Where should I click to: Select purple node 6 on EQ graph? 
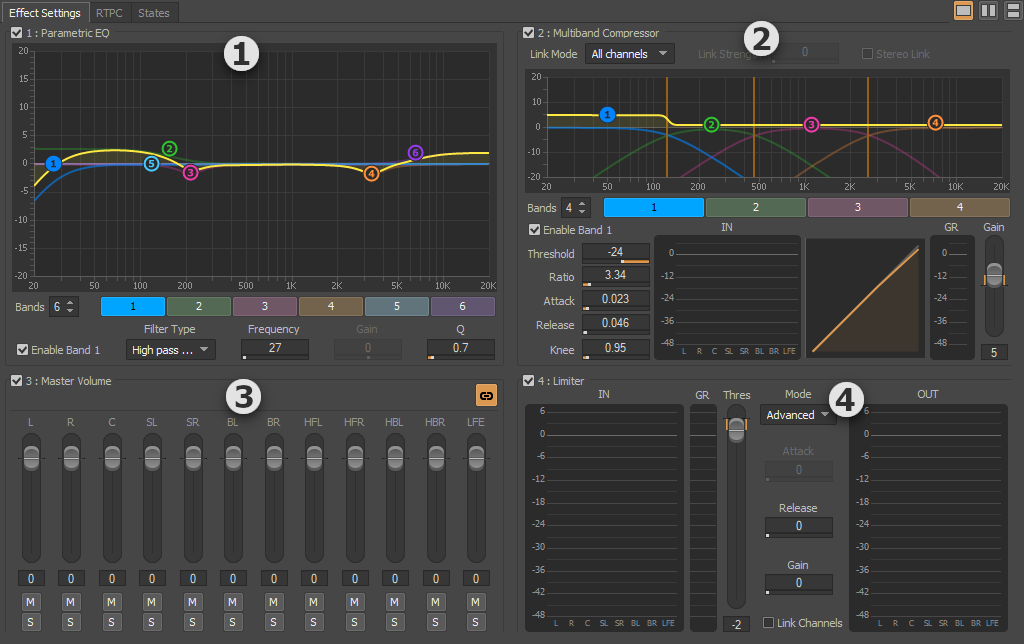click(416, 153)
